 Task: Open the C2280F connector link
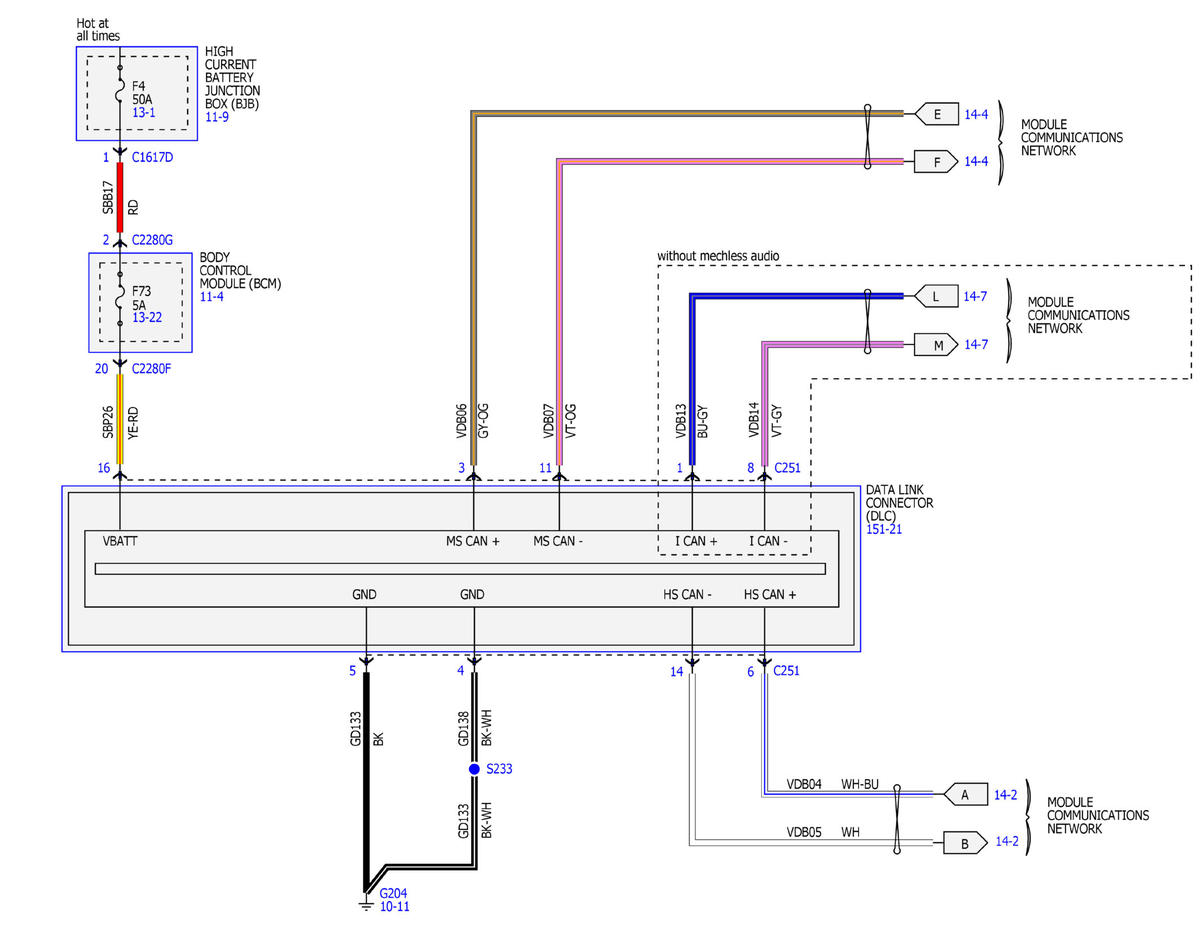[x=152, y=368]
